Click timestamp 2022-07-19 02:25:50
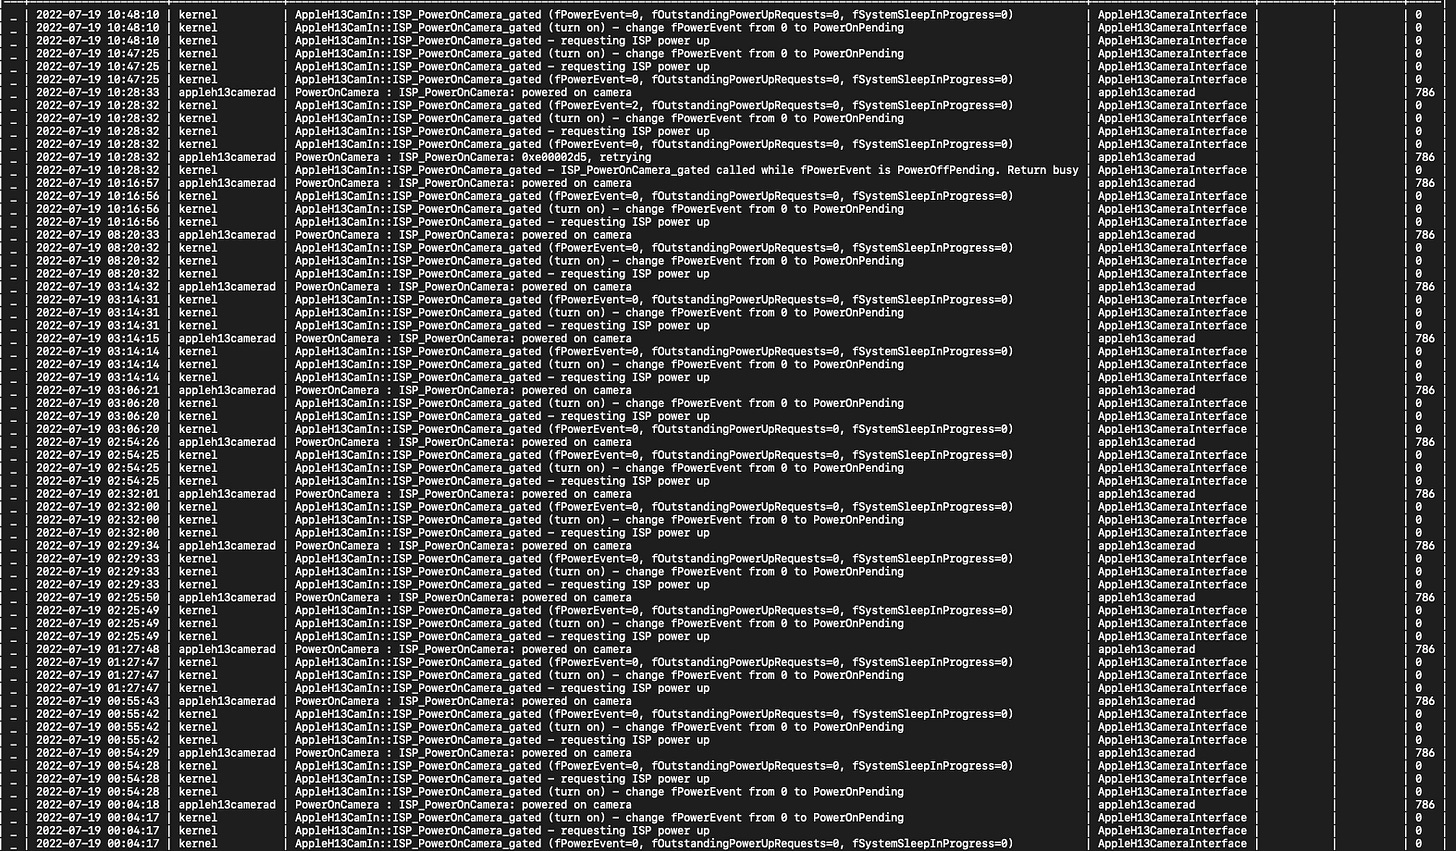This screenshot has height=851, width=1456. pos(97,598)
